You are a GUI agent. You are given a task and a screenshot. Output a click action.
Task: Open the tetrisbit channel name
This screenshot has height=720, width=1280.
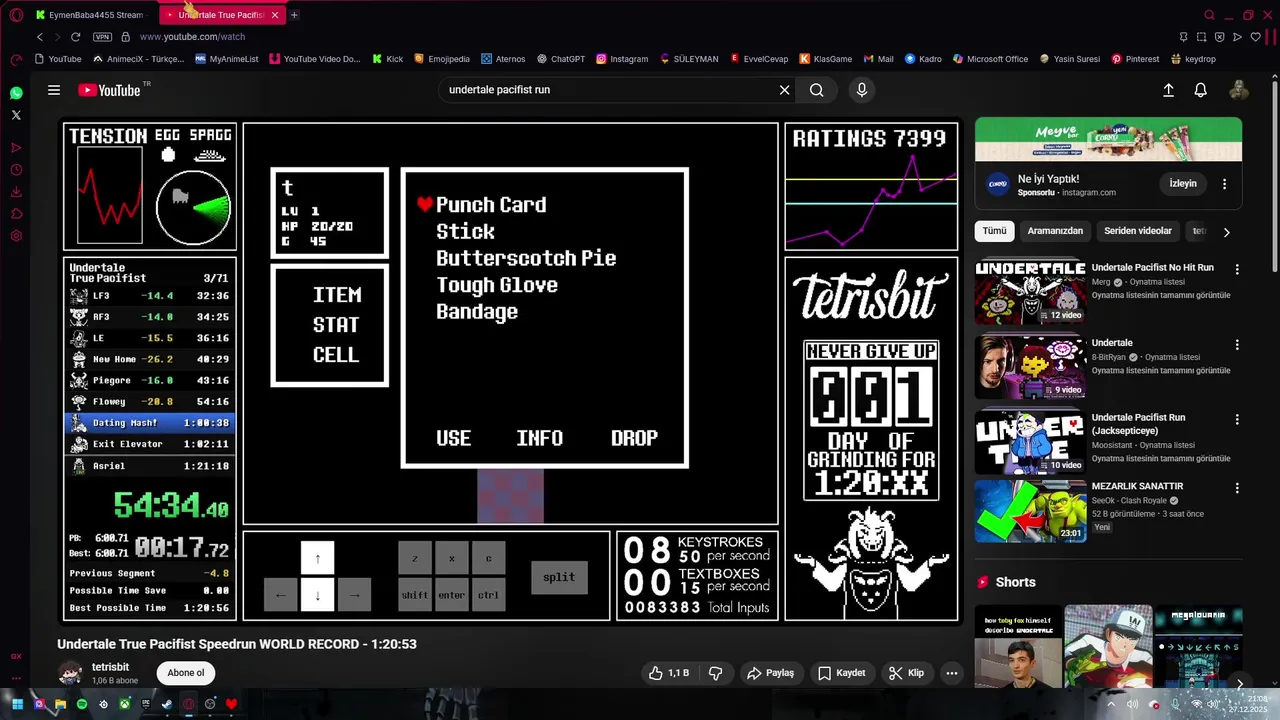(110, 667)
